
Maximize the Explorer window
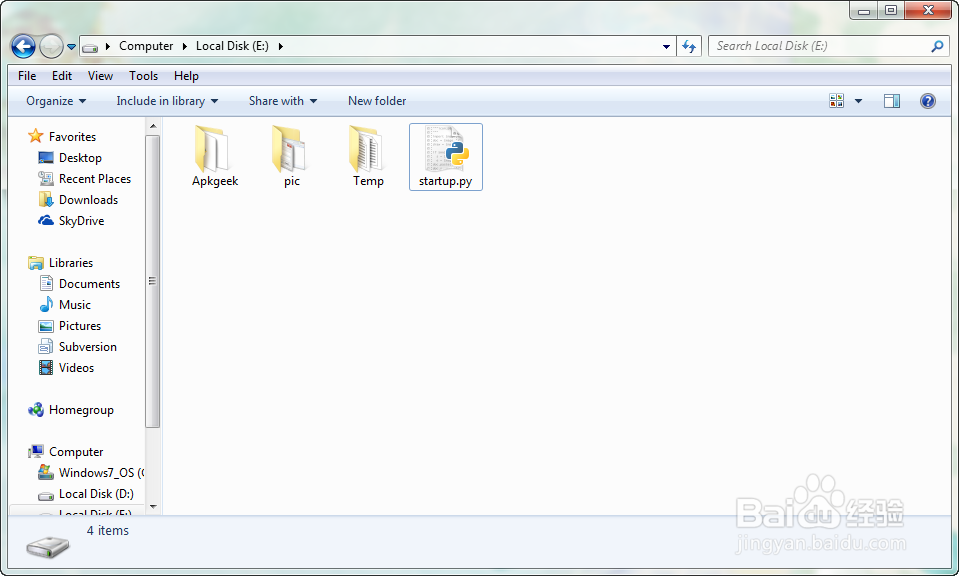click(x=891, y=10)
